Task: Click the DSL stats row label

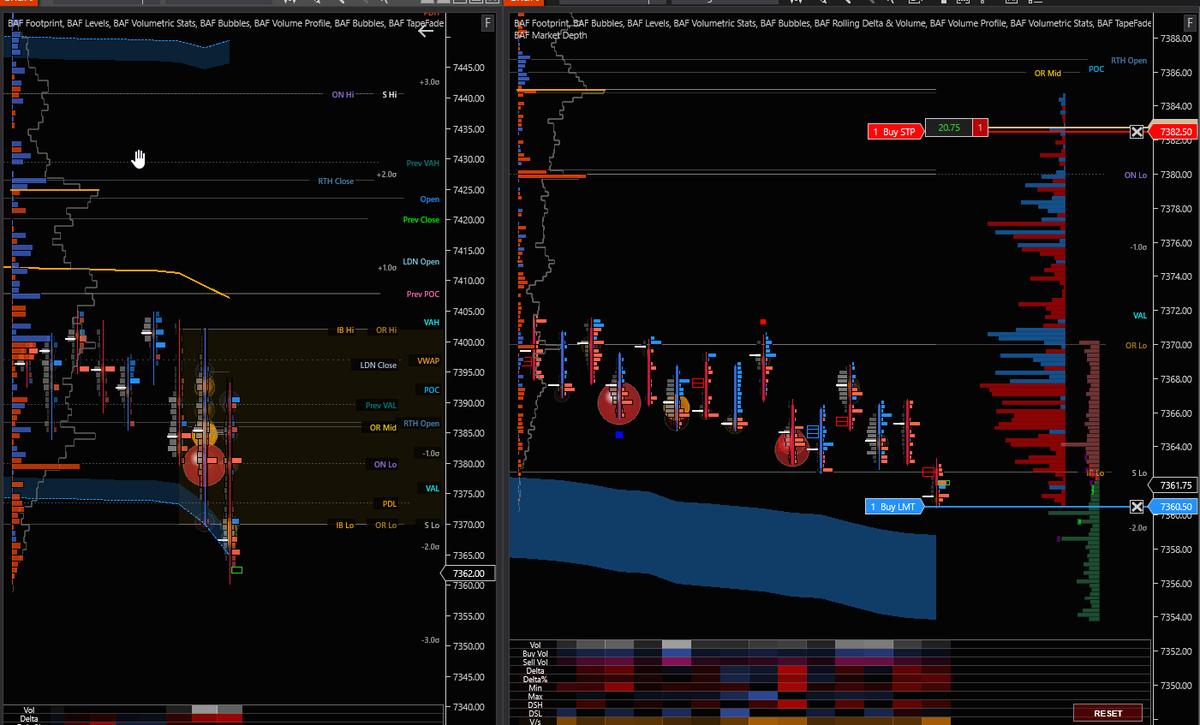Action: point(533,713)
